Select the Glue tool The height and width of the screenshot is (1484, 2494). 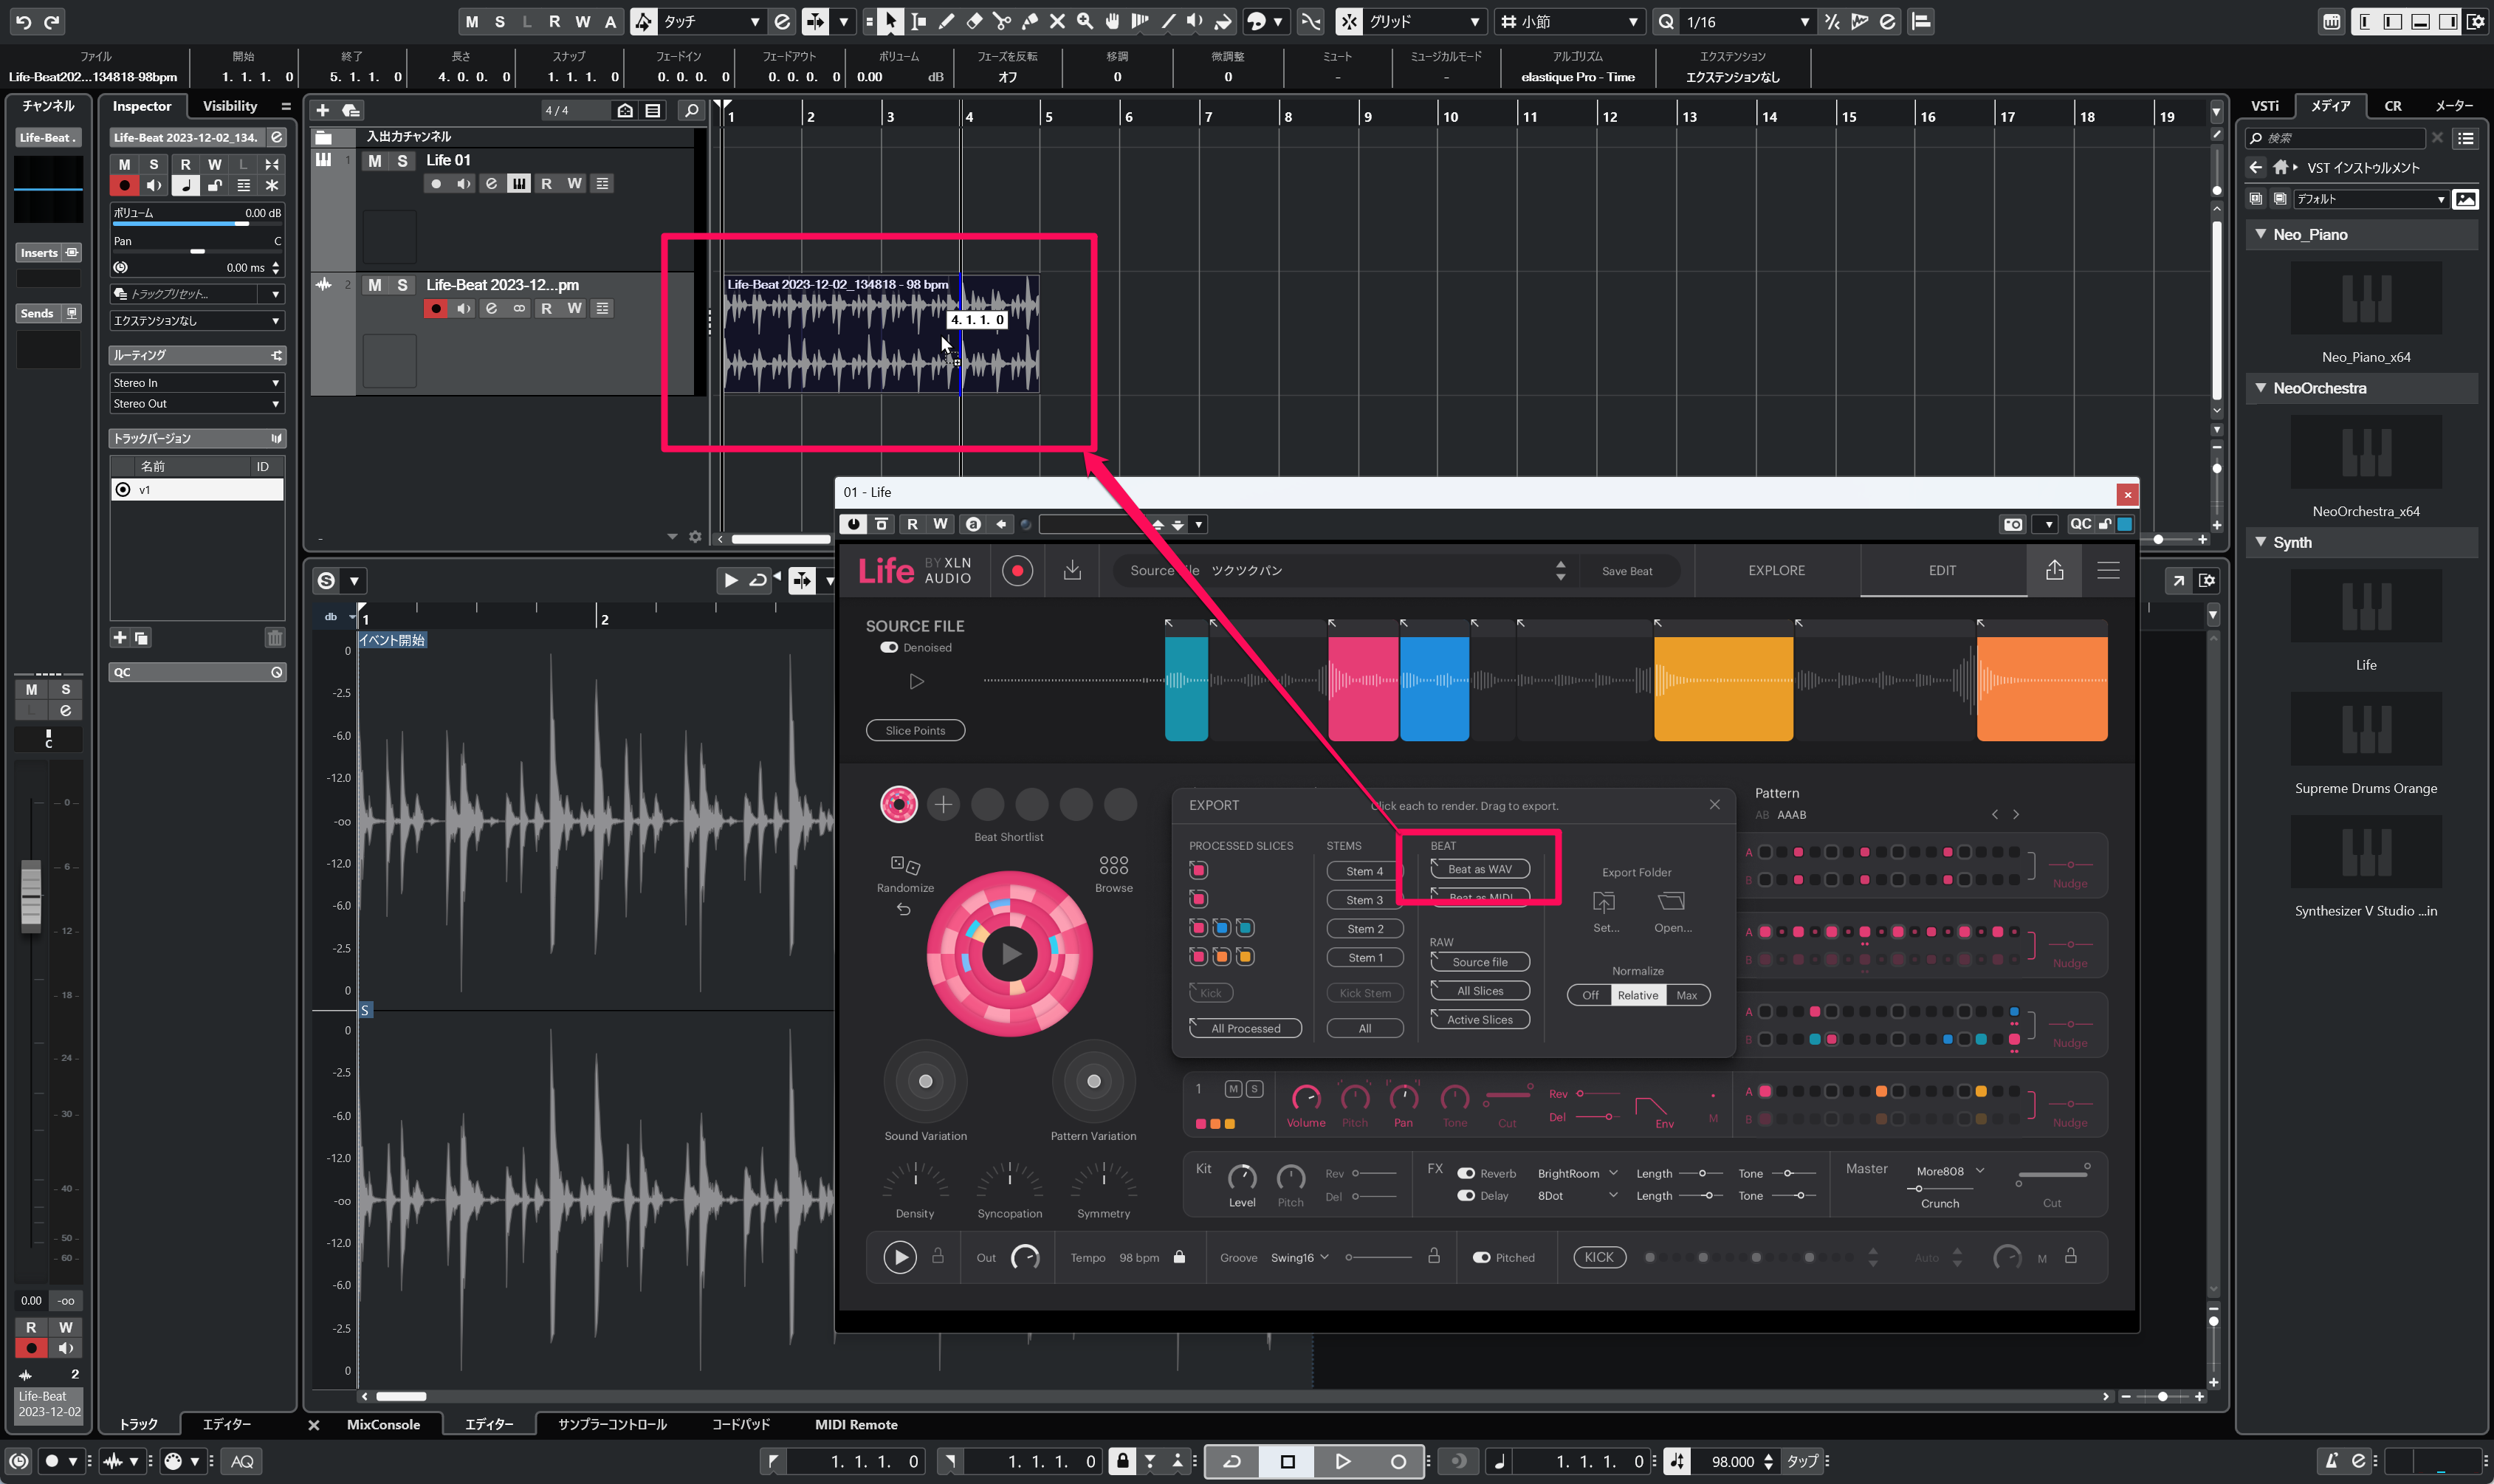[1029, 21]
